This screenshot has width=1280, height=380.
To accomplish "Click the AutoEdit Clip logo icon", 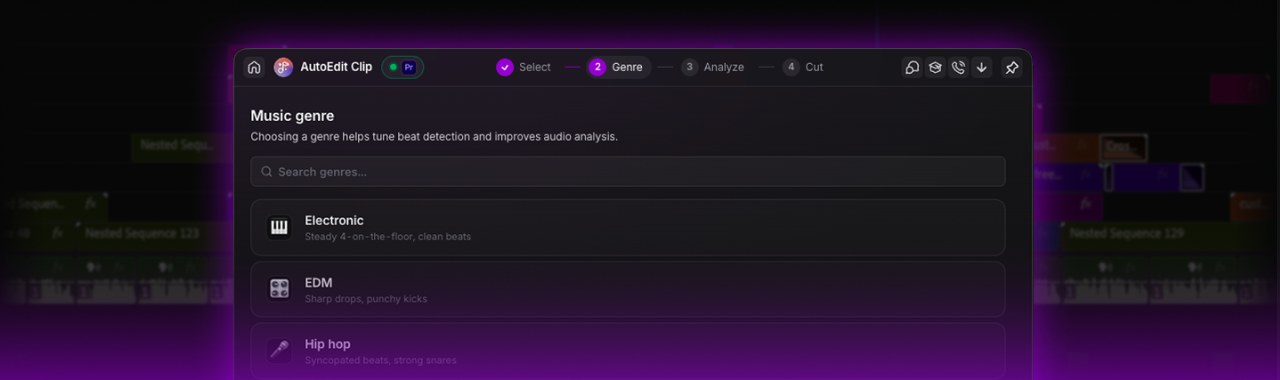I will coord(283,67).
